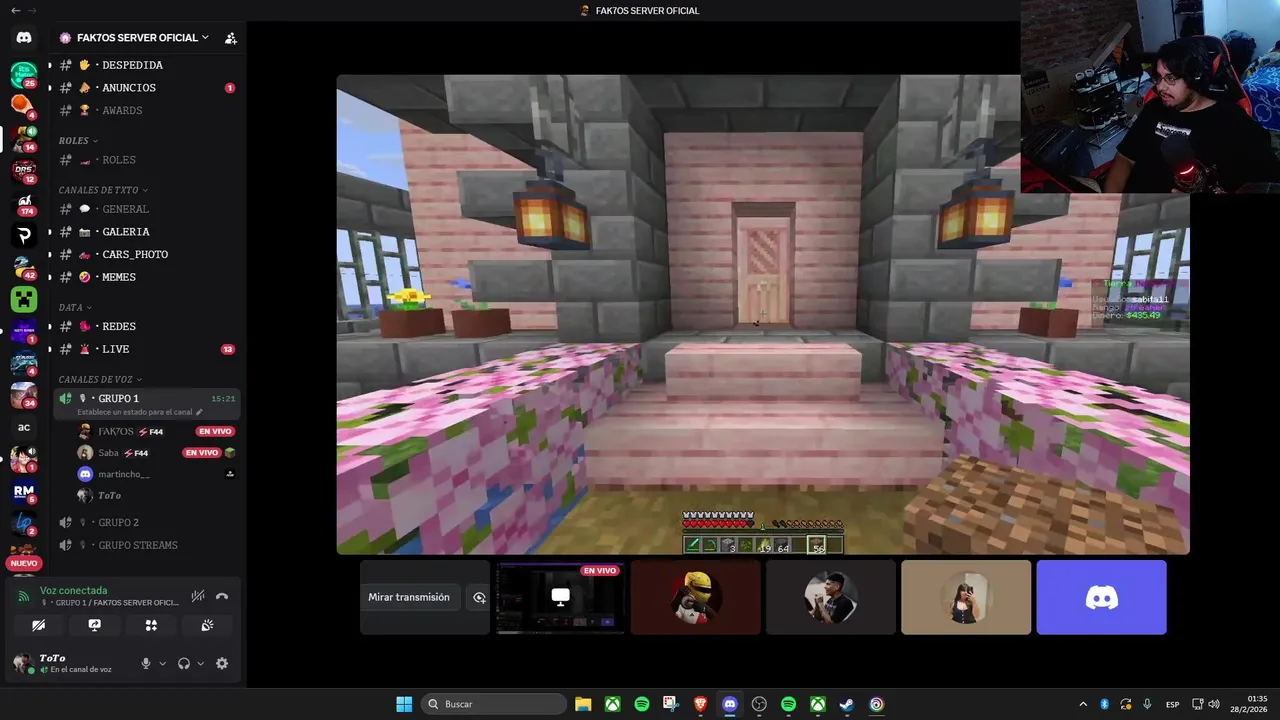
Task: Open the DRS server icon with 12 badge
Action: pyautogui.click(x=24, y=171)
